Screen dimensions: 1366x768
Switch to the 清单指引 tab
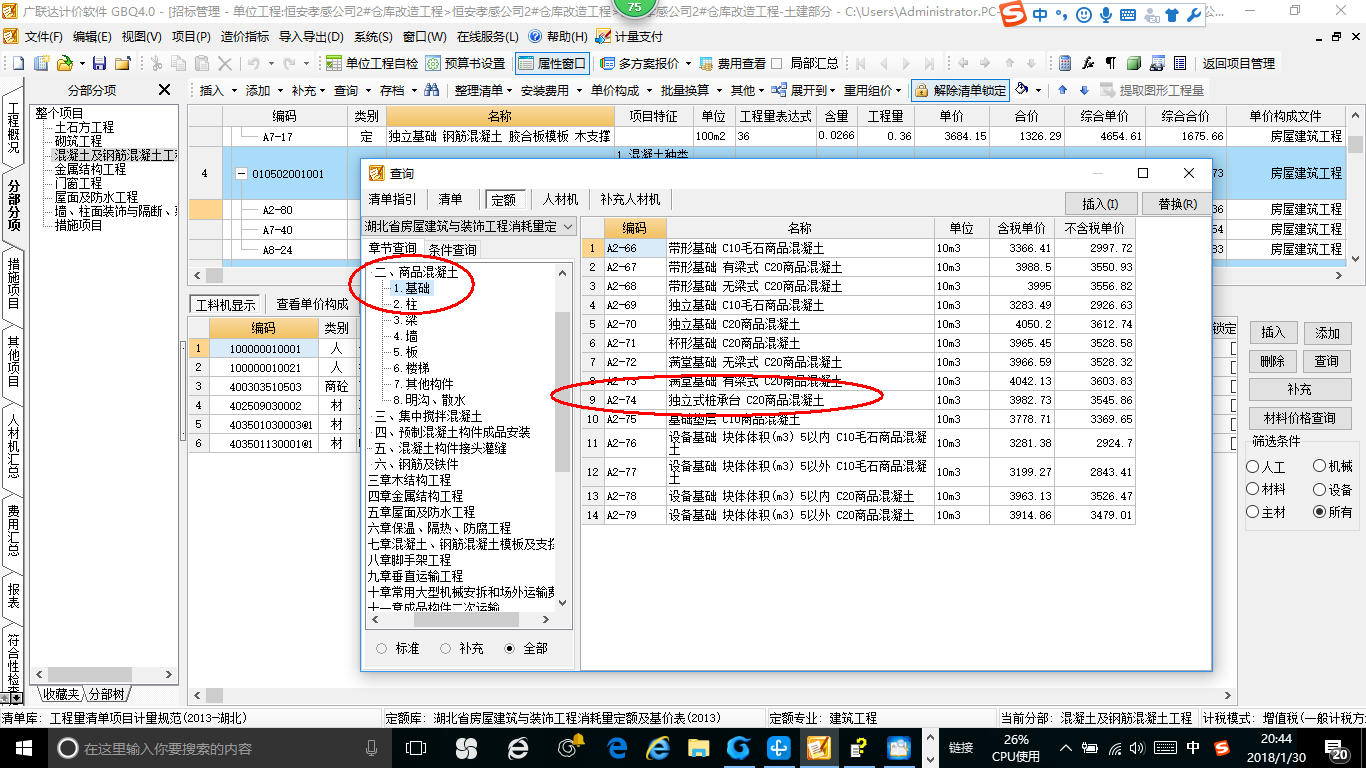pos(392,199)
